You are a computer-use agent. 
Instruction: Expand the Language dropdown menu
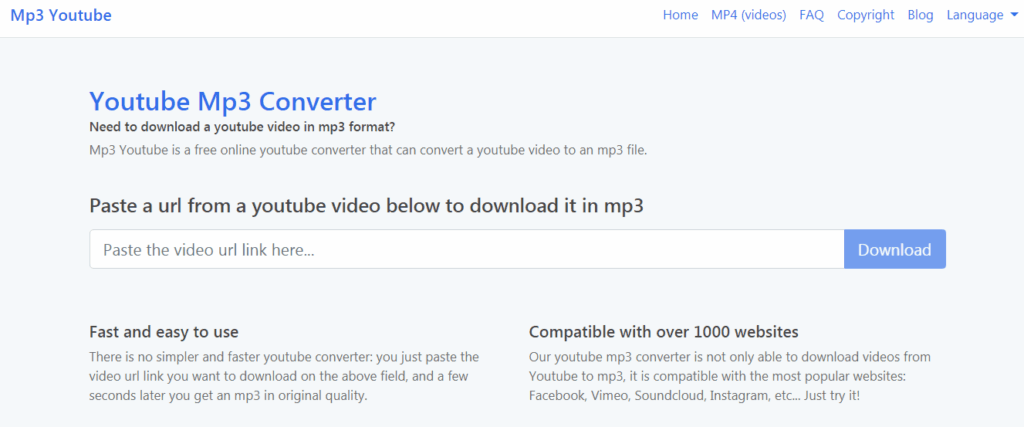pyautogui.click(x=982, y=15)
